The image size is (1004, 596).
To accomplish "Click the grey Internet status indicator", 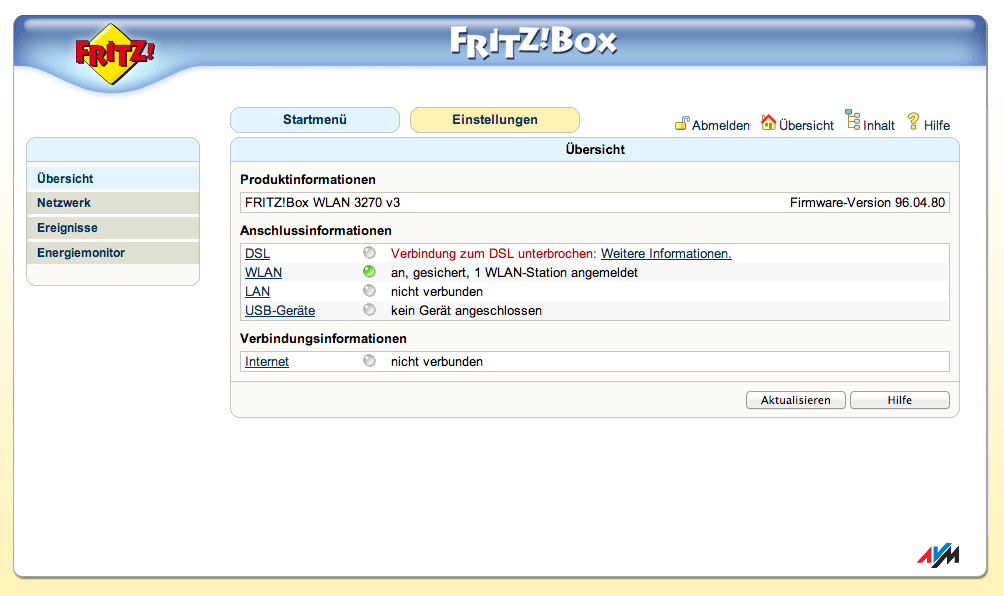I will tap(369, 360).
